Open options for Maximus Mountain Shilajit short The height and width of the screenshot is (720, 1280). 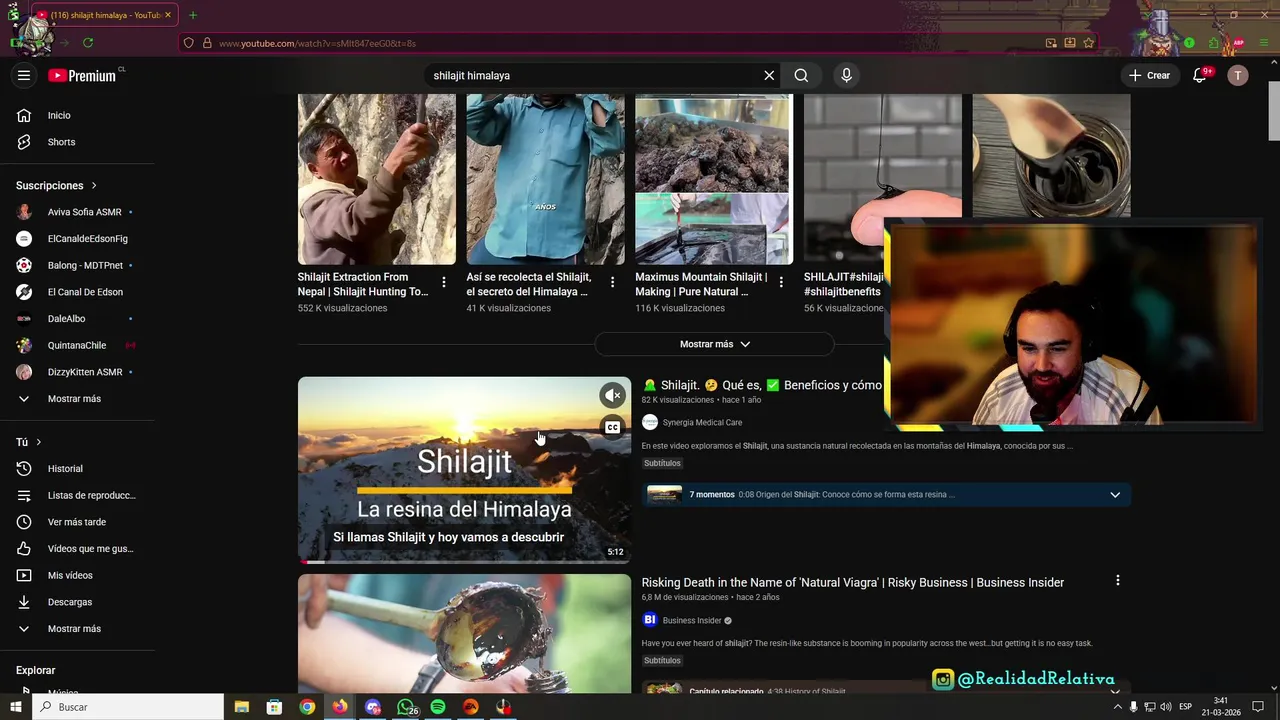coord(781,283)
